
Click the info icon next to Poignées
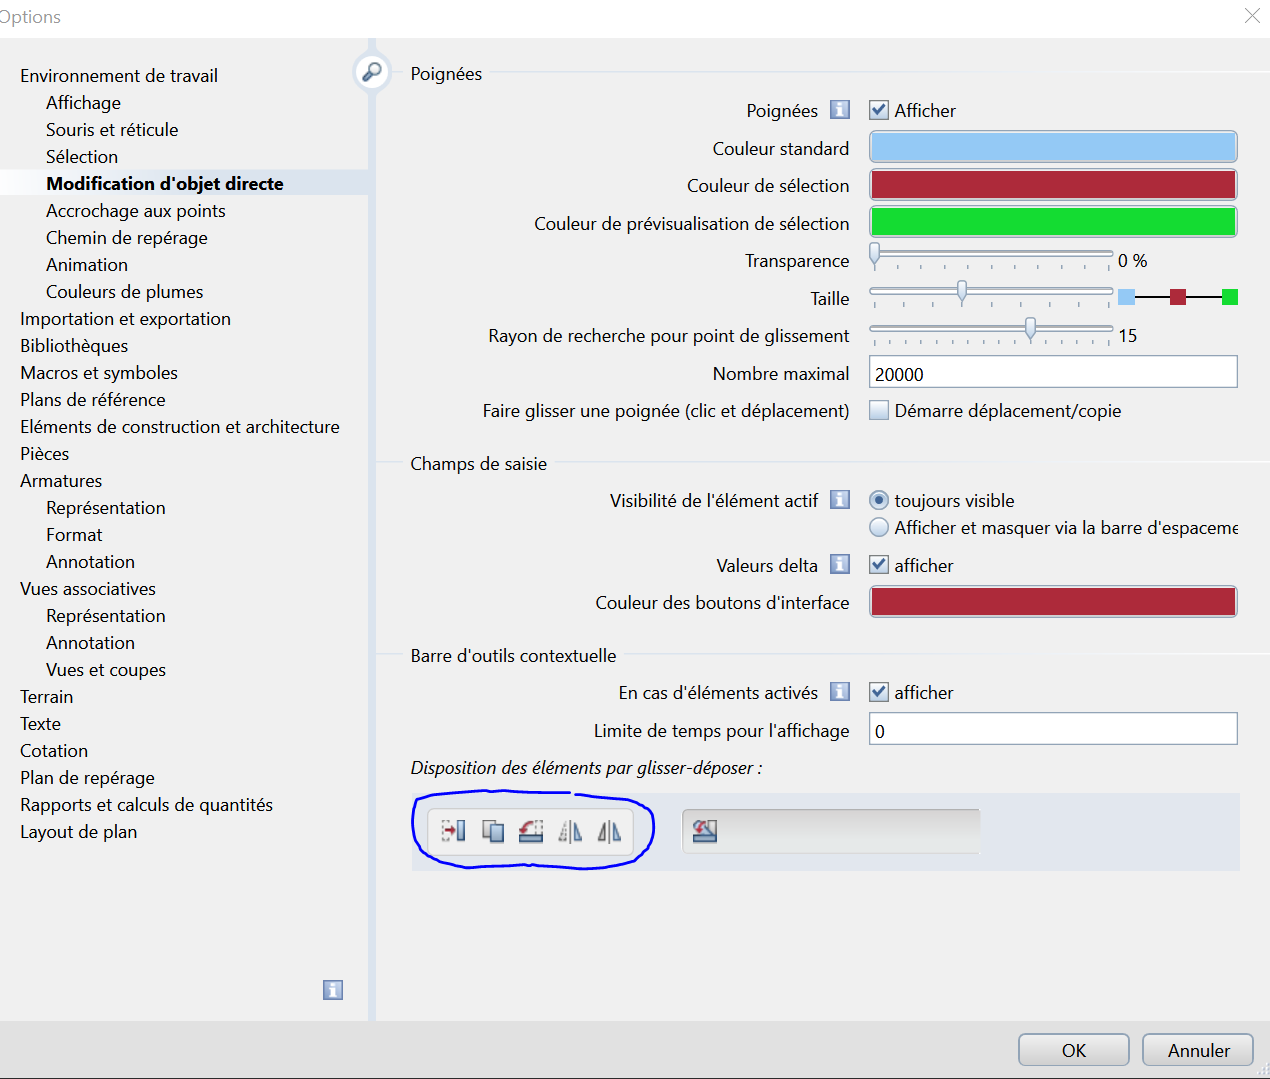(840, 110)
